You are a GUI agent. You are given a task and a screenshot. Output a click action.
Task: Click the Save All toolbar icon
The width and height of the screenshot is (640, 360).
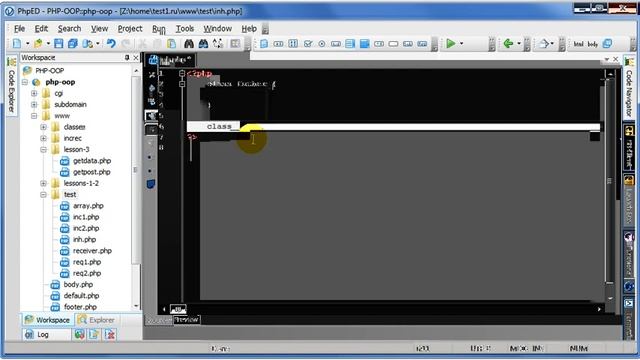[73, 43]
